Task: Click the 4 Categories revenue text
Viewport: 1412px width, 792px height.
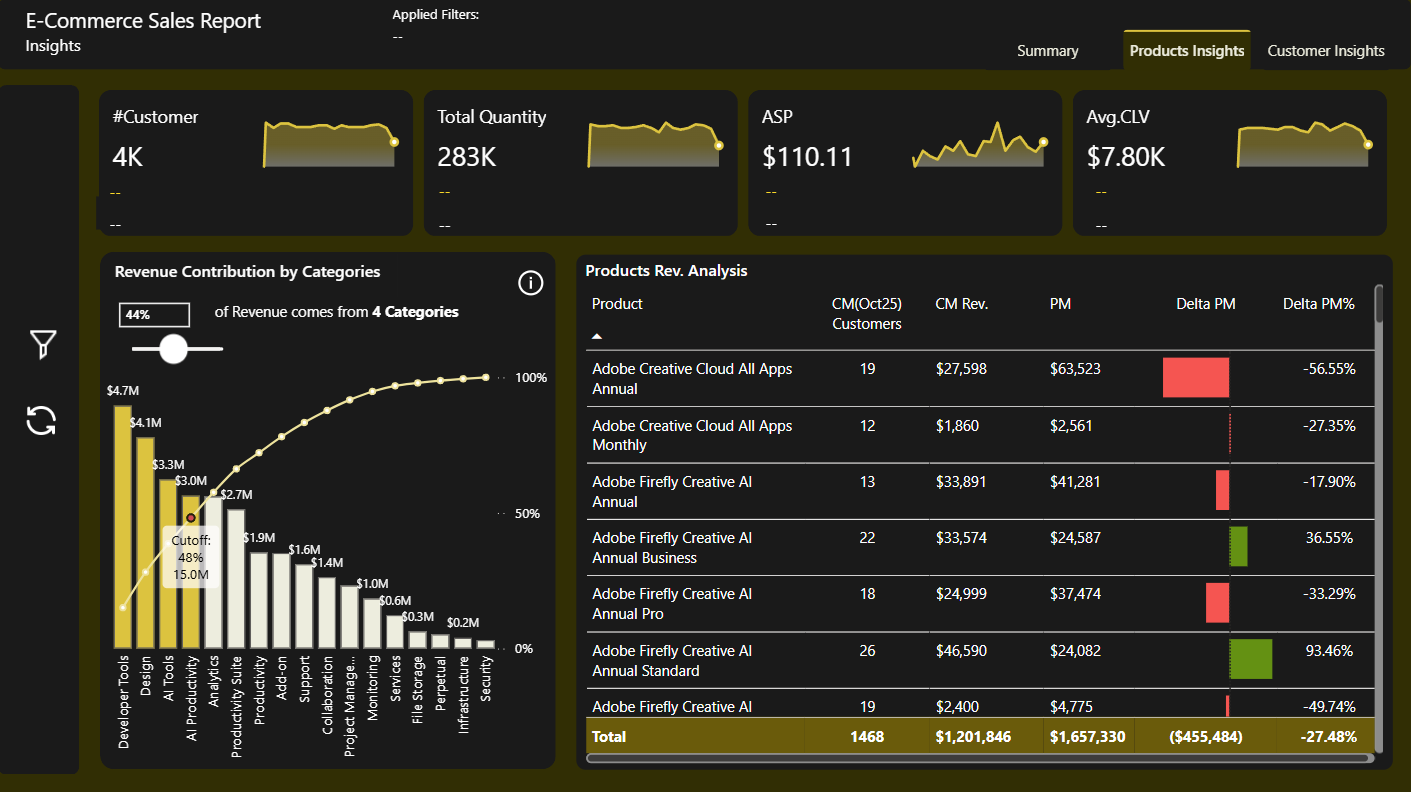Action: click(x=415, y=312)
